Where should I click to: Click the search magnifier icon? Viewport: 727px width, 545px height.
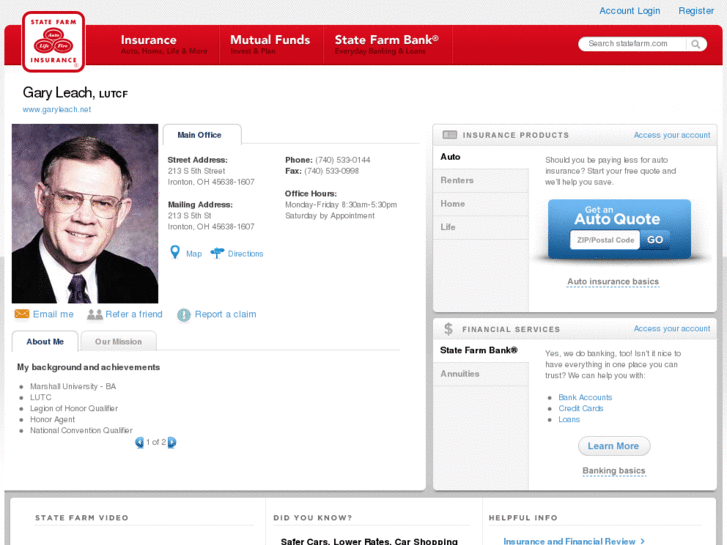pos(695,44)
